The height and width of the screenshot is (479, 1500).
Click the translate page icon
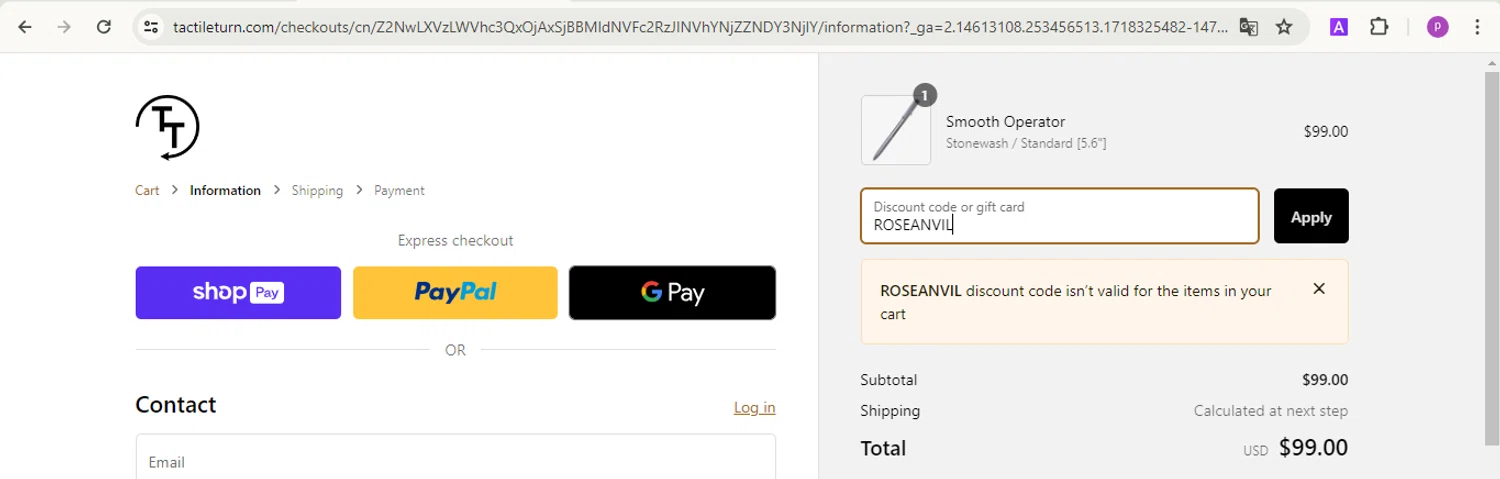click(1248, 27)
